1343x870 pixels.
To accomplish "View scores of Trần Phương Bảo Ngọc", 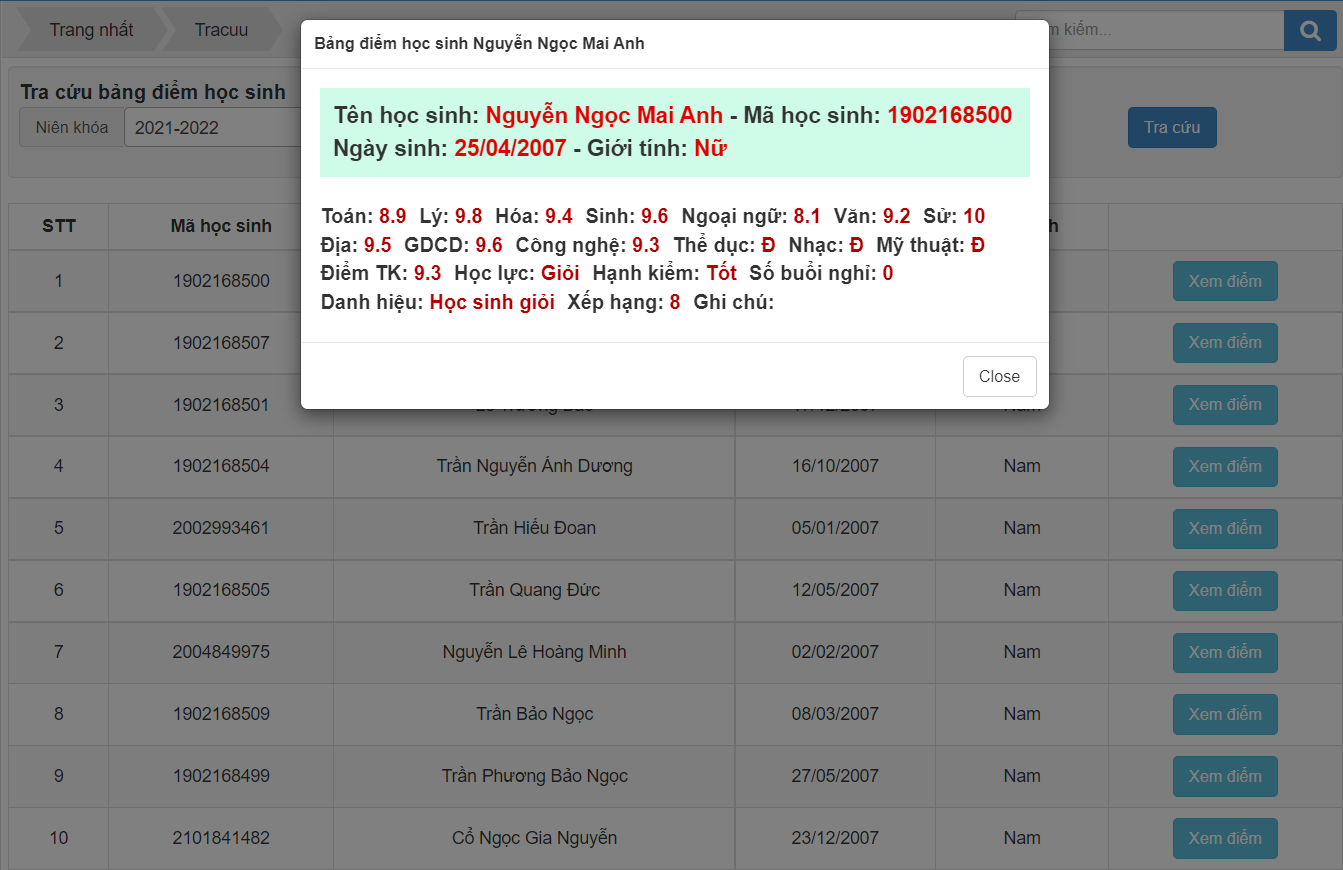I will (1225, 776).
